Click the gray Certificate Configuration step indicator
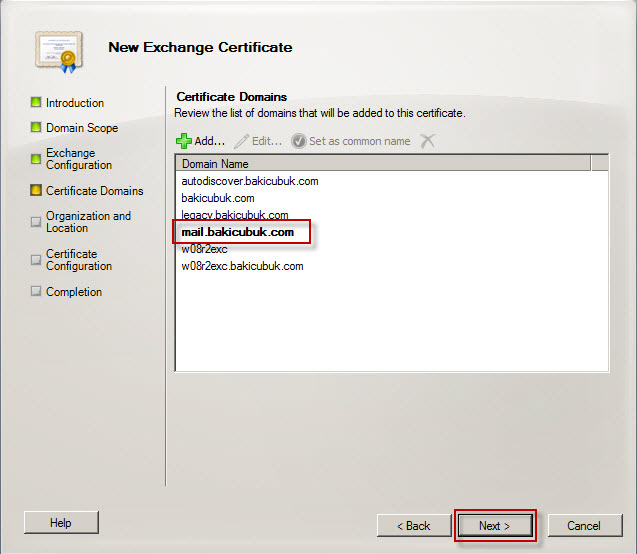The width and height of the screenshot is (637, 554). pos(36,260)
